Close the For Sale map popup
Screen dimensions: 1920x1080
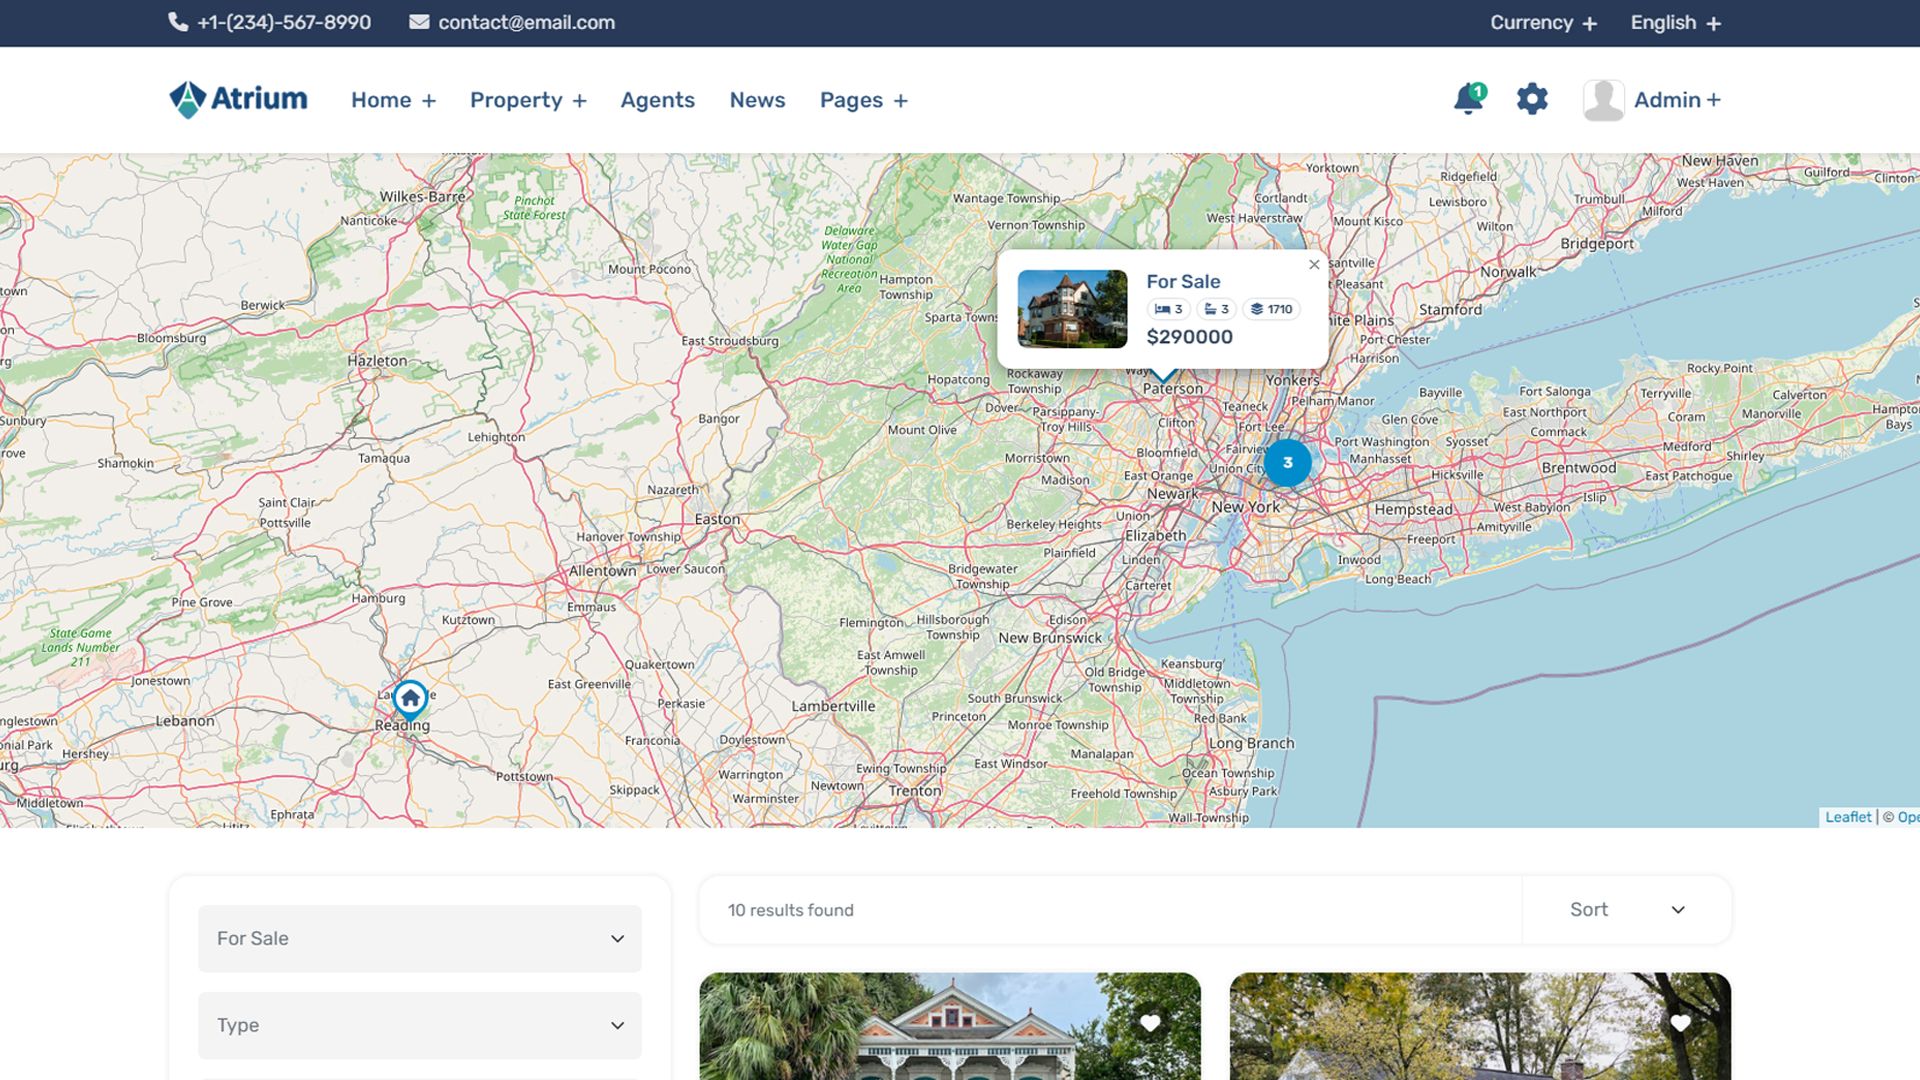click(1314, 265)
